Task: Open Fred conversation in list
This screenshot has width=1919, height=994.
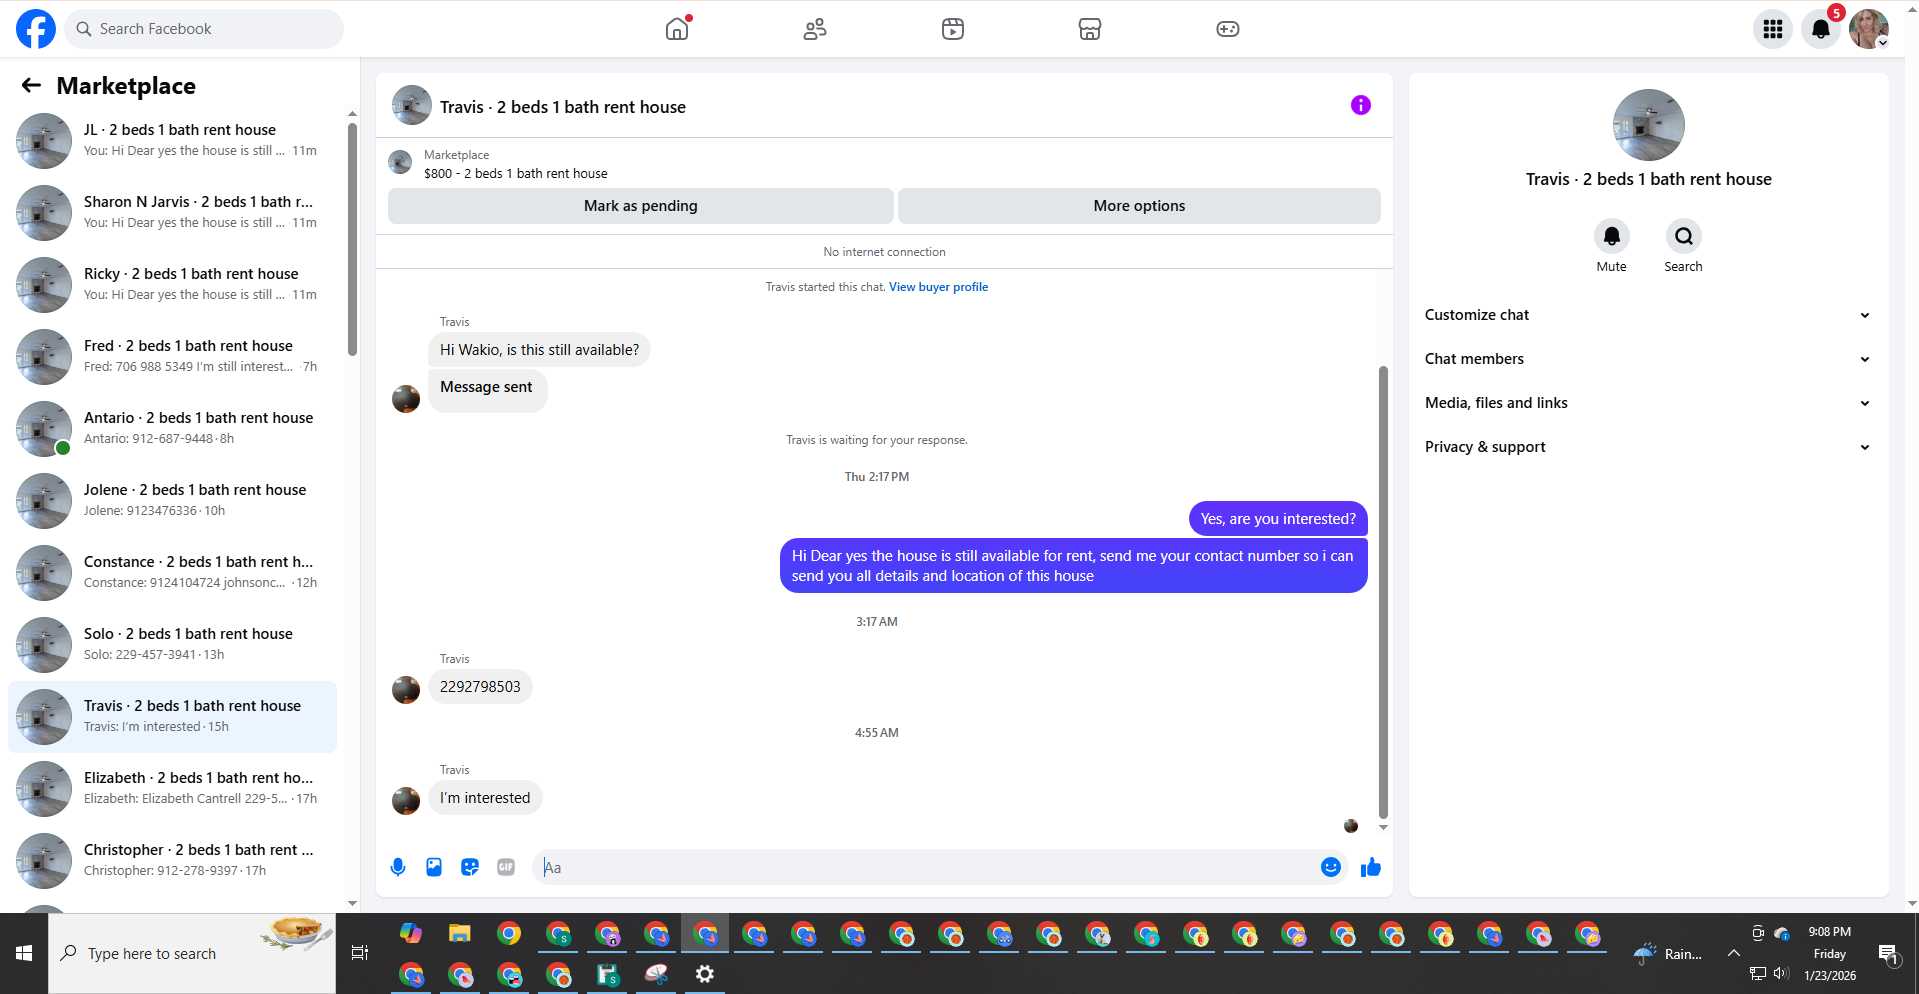Action: coord(173,356)
